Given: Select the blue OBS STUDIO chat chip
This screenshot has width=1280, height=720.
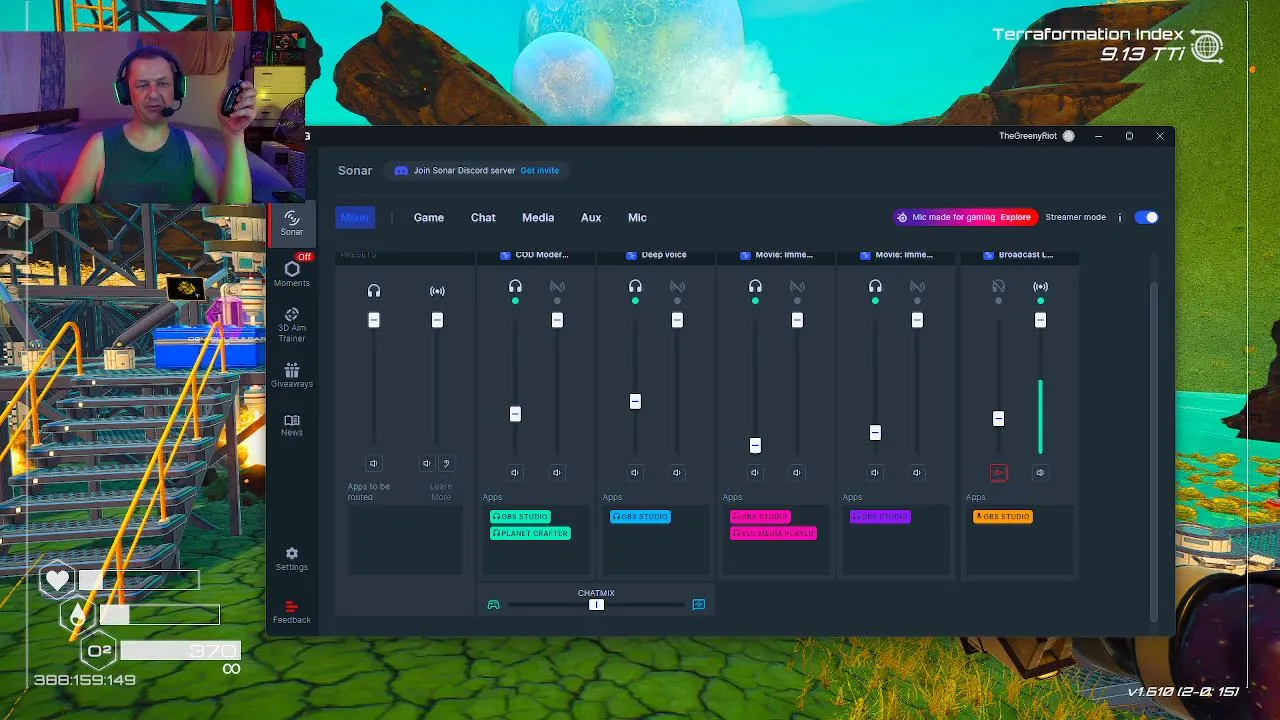Looking at the screenshot, I should click(x=640, y=516).
